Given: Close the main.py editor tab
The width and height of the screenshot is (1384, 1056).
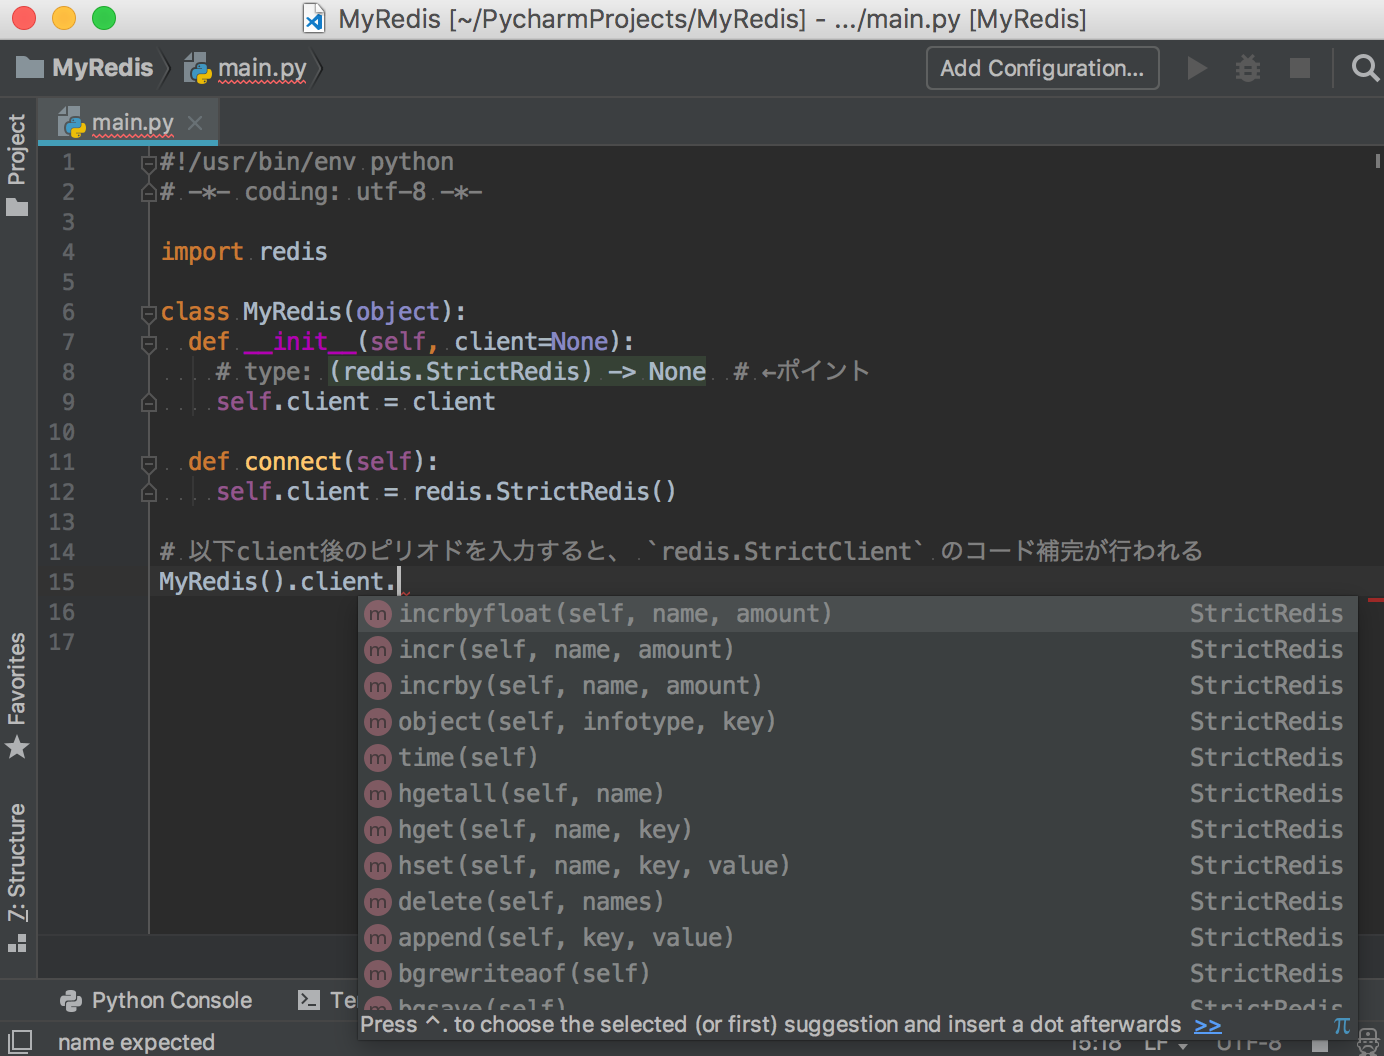Looking at the screenshot, I should tap(195, 123).
